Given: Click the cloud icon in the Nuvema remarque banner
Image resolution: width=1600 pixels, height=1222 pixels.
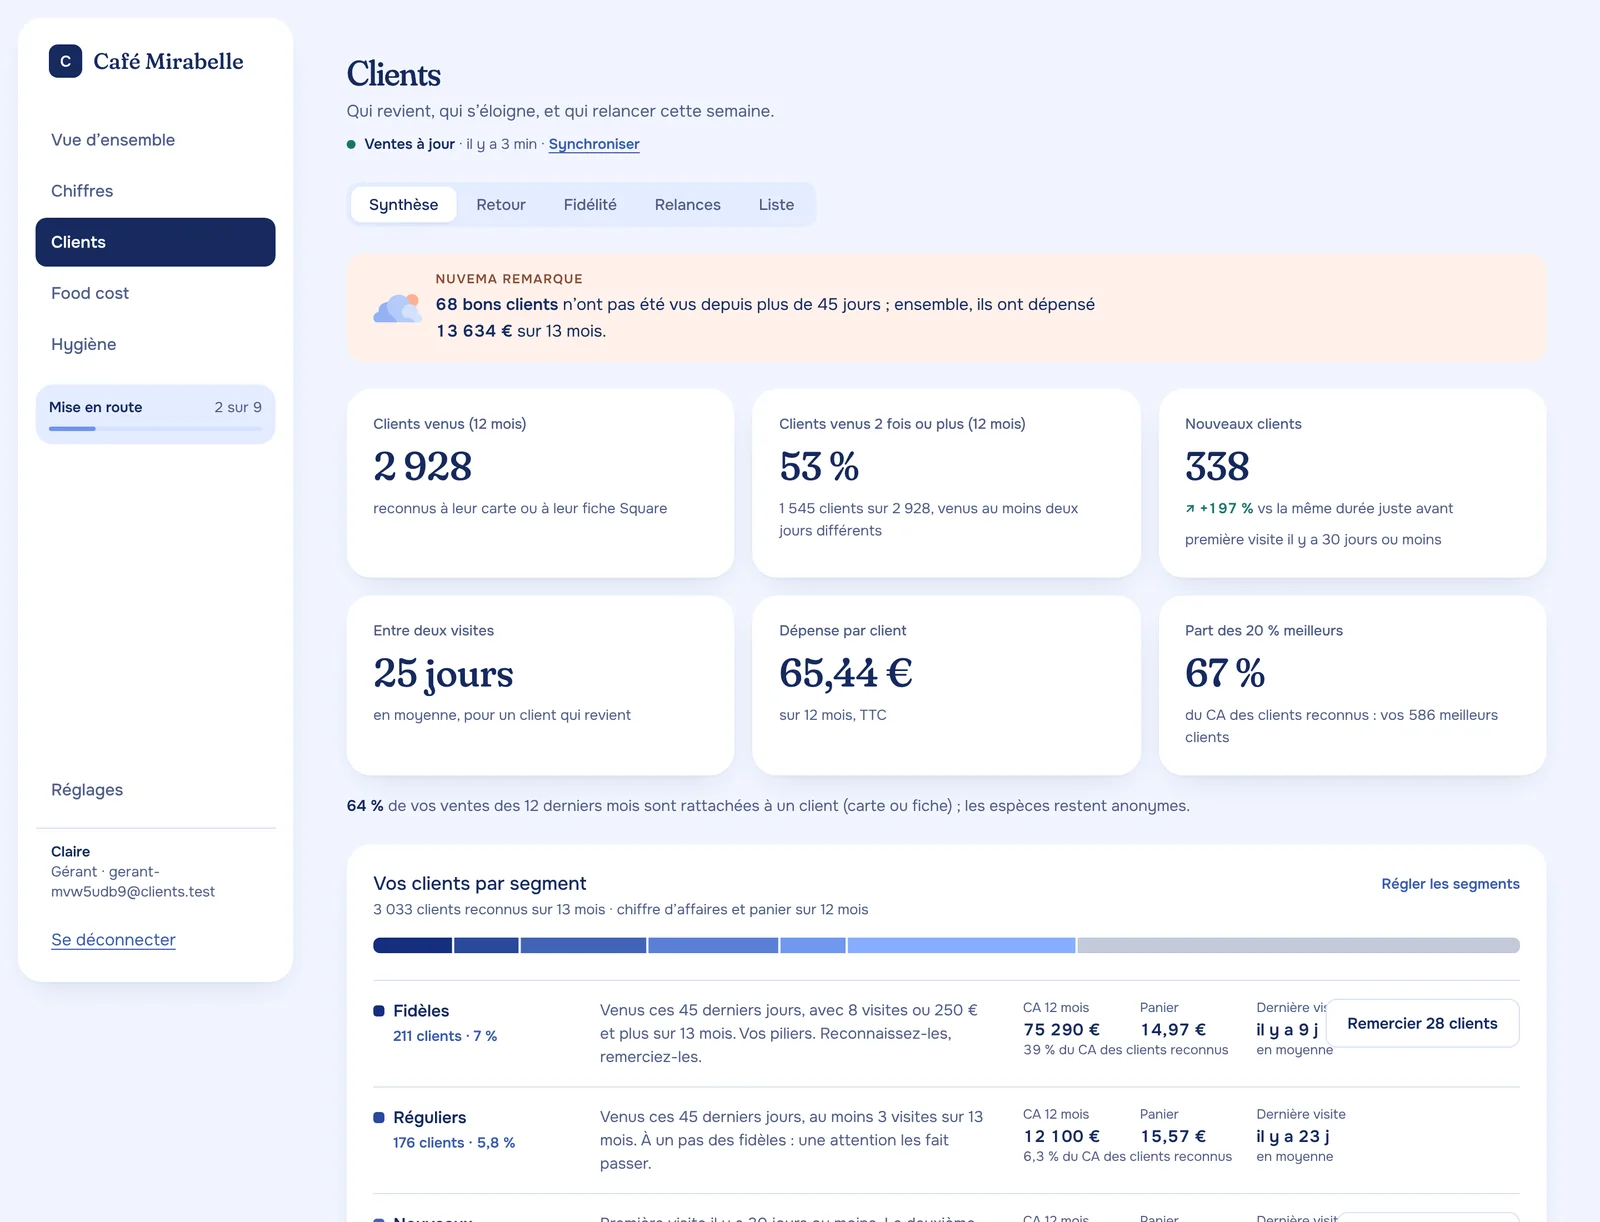Looking at the screenshot, I should (x=397, y=308).
